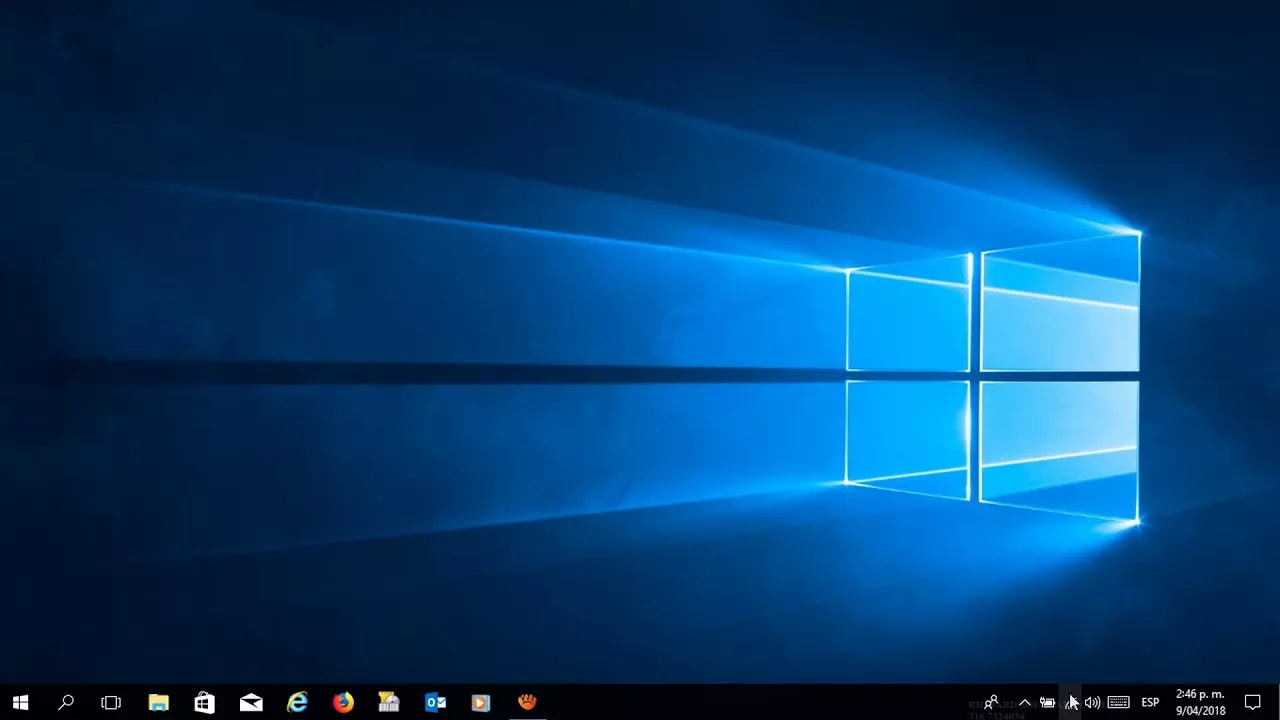Expand the hidden tray icons chevron

pos(1024,703)
